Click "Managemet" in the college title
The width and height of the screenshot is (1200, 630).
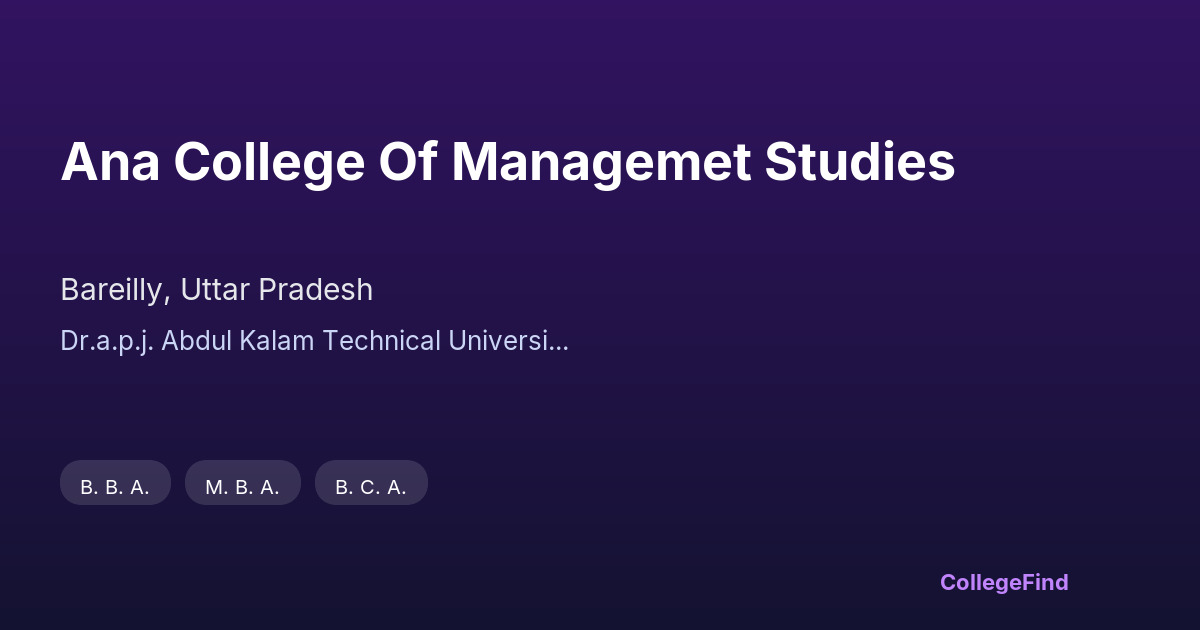pyautogui.click(x=601, y=163)
